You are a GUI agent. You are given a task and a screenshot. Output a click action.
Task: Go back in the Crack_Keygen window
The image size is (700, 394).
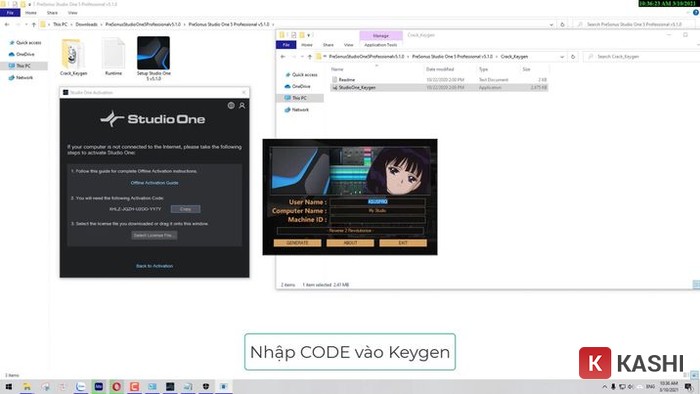click(283, 57)
